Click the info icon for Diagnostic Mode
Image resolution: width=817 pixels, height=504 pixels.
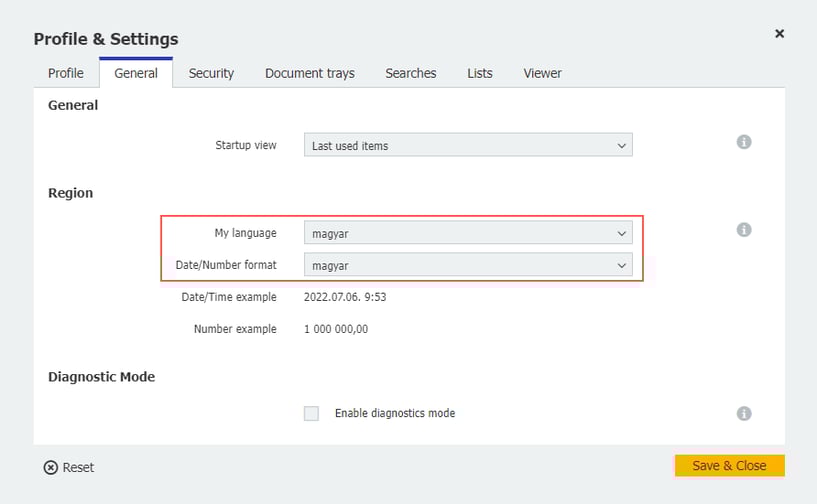[743, 413]
